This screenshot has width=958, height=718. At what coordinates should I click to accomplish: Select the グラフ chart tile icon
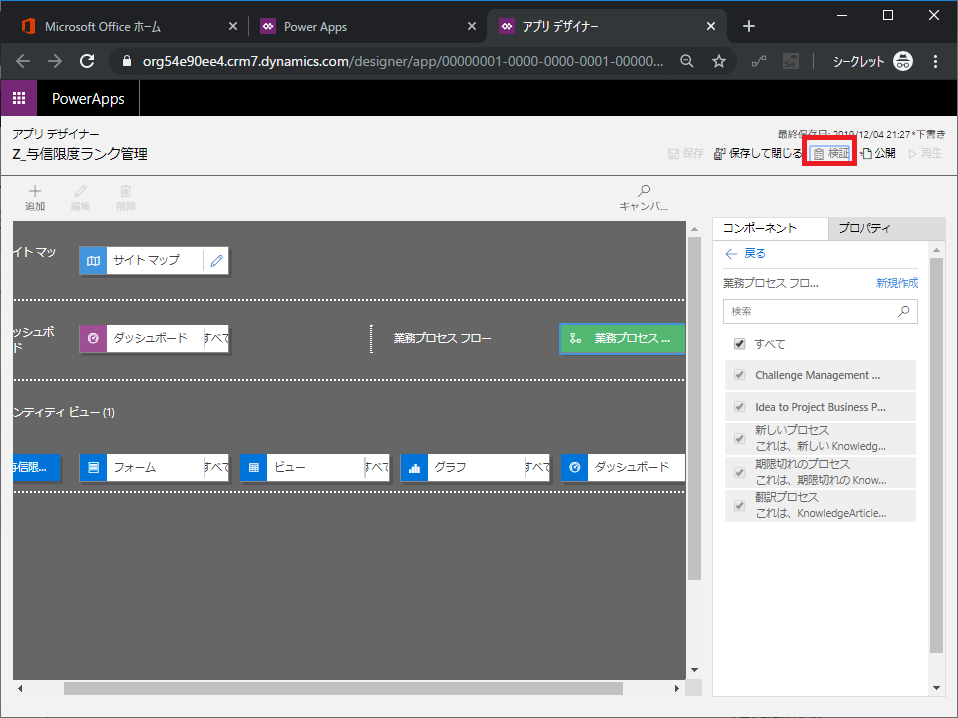coord(414,467)
